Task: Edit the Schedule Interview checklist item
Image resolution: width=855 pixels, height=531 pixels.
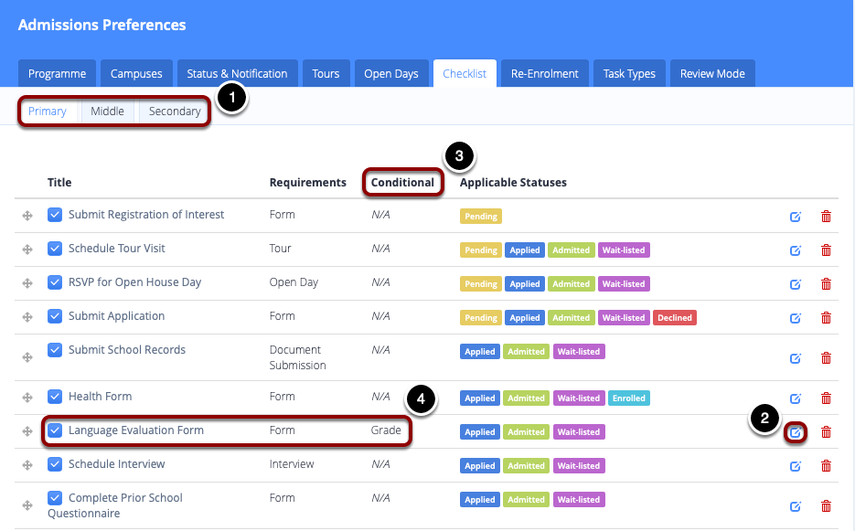Action: click(x=796, y=466)
